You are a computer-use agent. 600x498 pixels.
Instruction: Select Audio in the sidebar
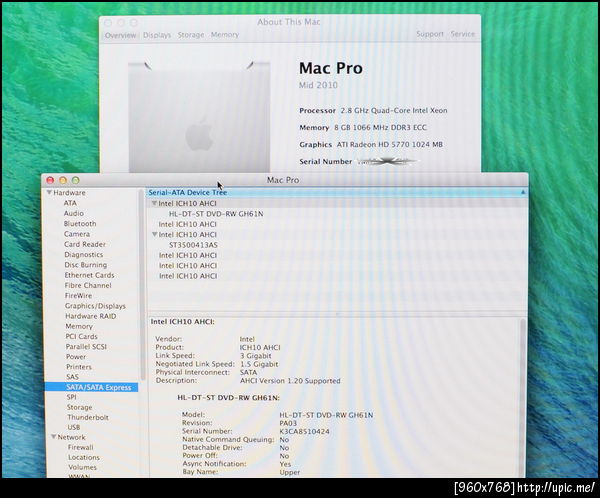pyautogui.click(x=73, y=213)
